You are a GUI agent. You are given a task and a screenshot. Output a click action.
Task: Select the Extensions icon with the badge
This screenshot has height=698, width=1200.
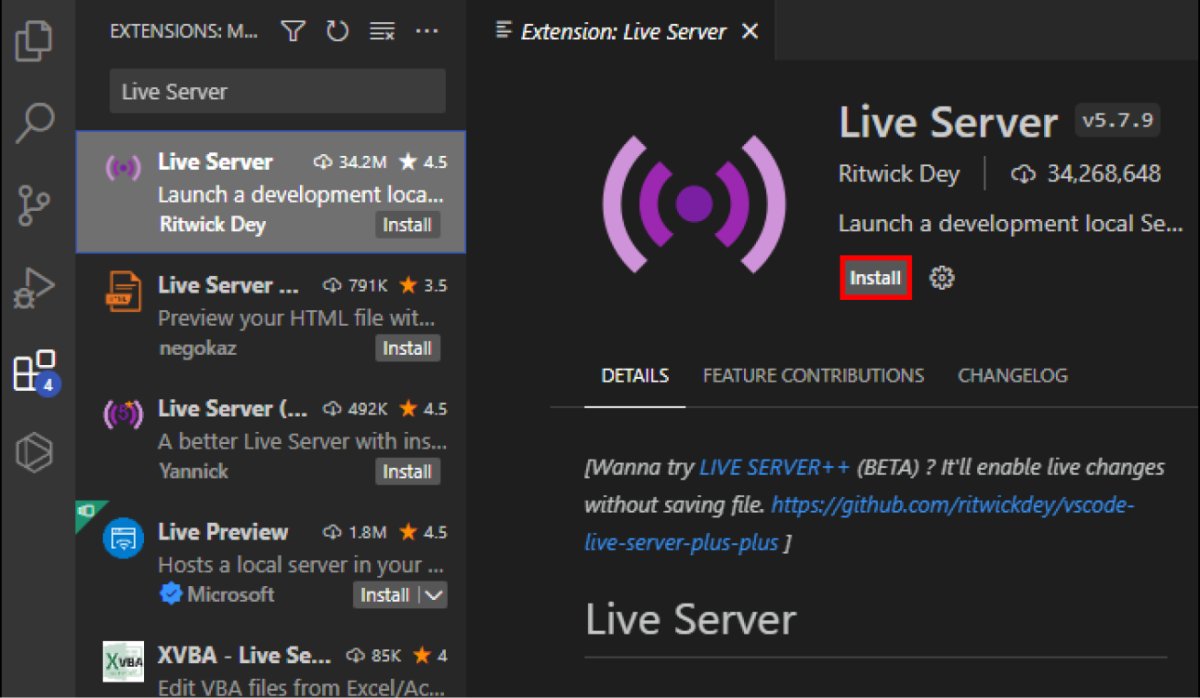click(35, 368)
